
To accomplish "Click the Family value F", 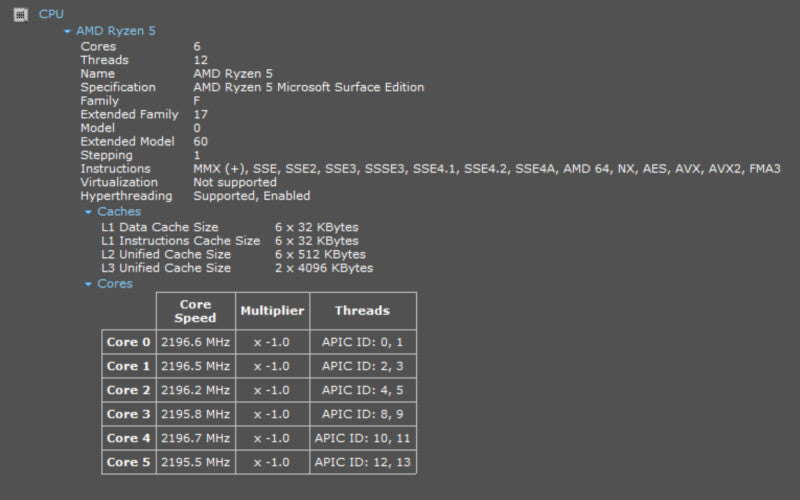I will pos(196,101).
